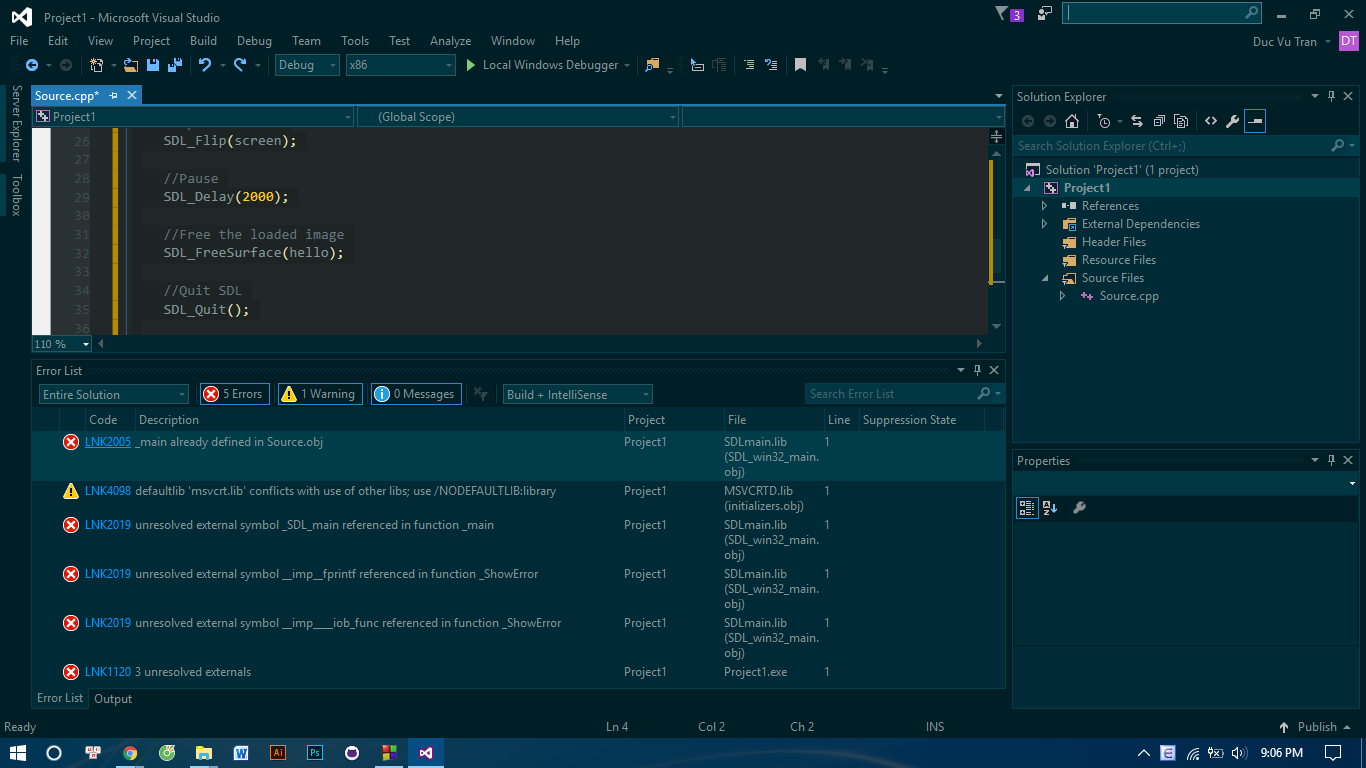Click the Save All toolbar icon
The width and height of the screenshot is (1366, 768).
coord(175,65)
